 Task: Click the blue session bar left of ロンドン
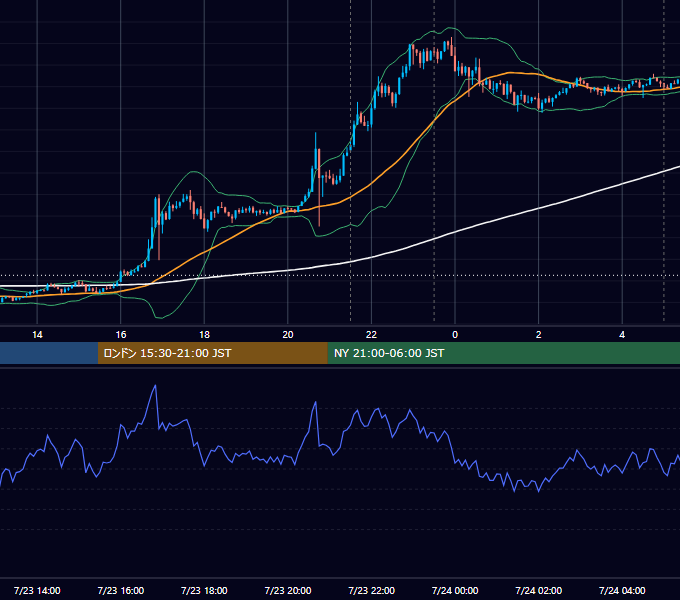49,353
